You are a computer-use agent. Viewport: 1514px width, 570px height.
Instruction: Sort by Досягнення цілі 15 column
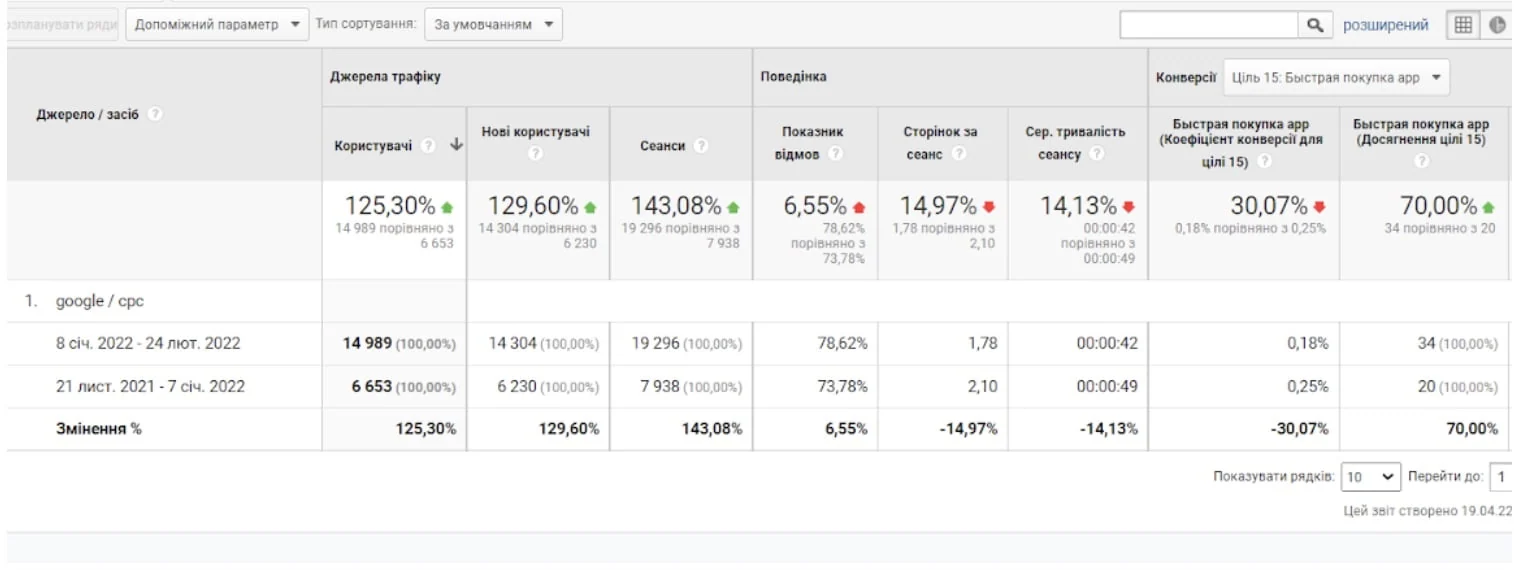point(1421,131)
